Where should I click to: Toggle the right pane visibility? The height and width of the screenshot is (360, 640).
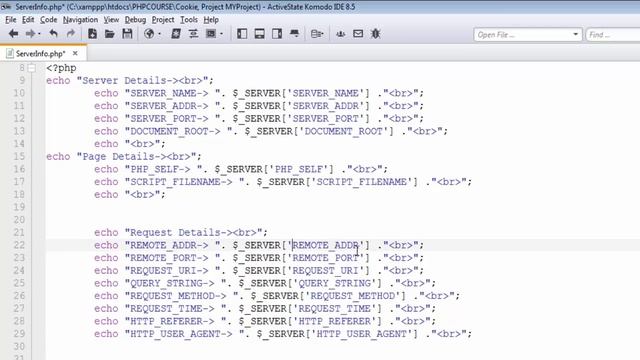click(x=277, y=34)
